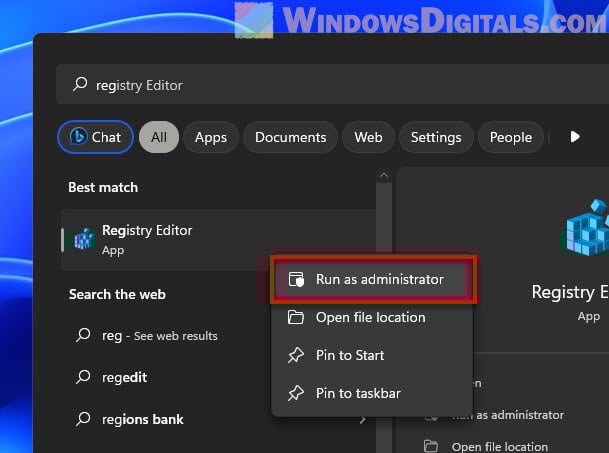The height and width of the screenshot is (453, 609).
Task: Click the shield icon beside Run as administrator
Action: tap(296, 279)
